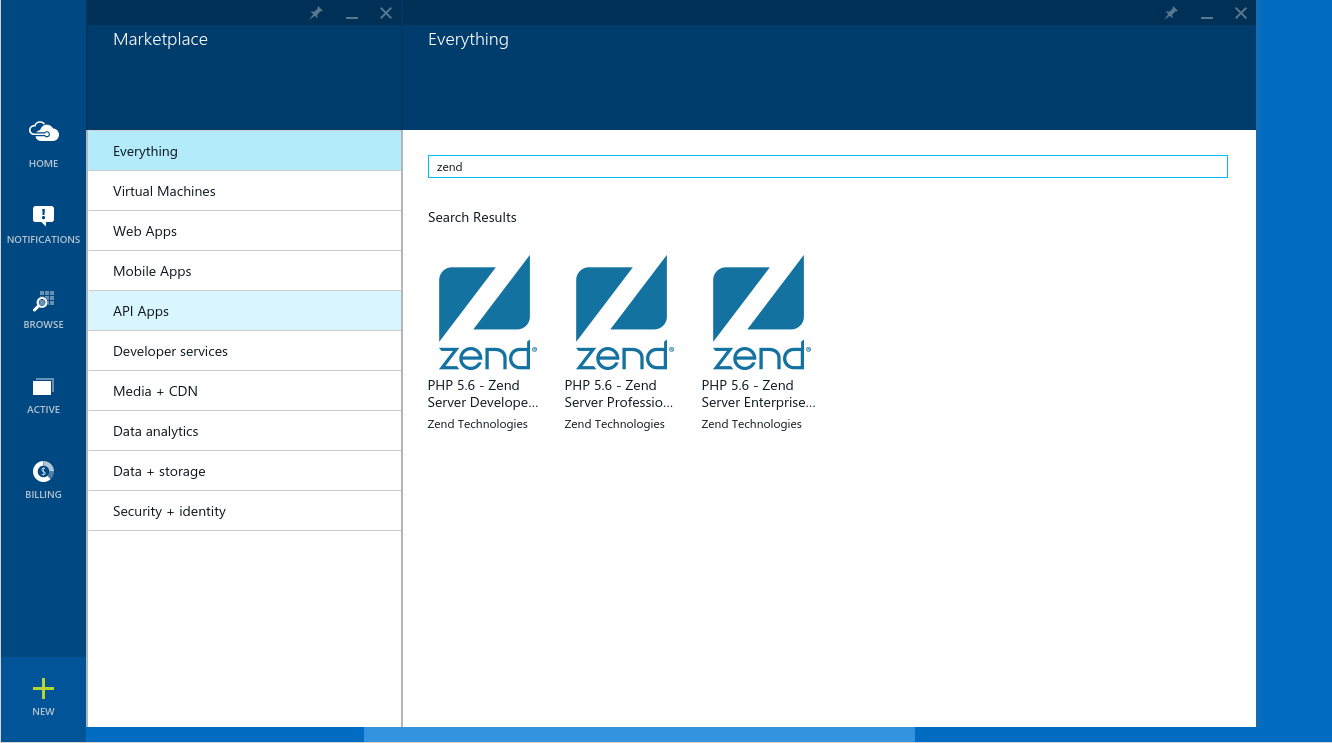Click the Marketplace blade title
1332x743 pixels.
pyautogui.click(x=160, y=39)
